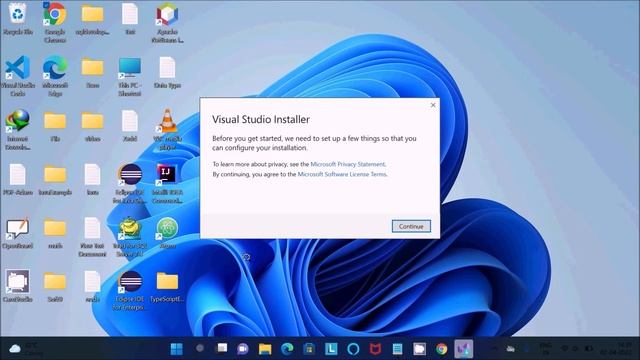Select the Microsoft Edge desktop shortcut
Viewport: 640px width, 360px height.
coord(55,76)
